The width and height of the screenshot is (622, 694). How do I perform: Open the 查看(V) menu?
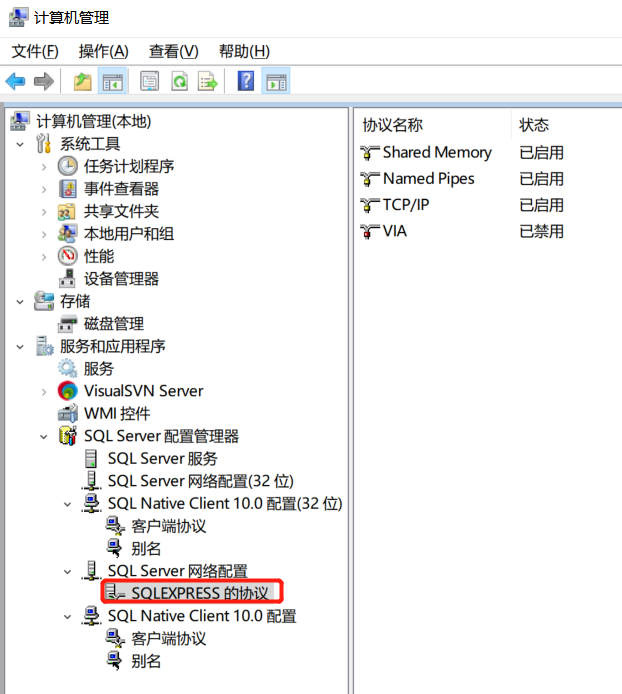(174, 51)
